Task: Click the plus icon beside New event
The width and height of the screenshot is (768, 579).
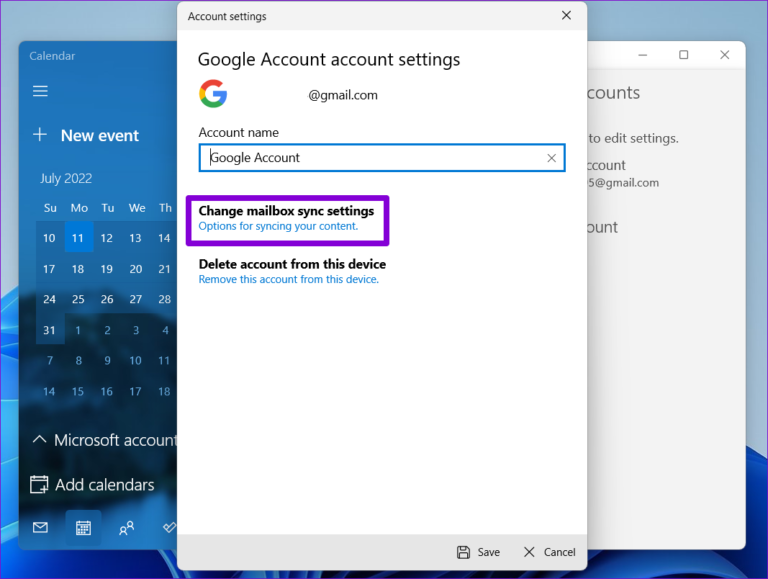Action: coord(40,135)
